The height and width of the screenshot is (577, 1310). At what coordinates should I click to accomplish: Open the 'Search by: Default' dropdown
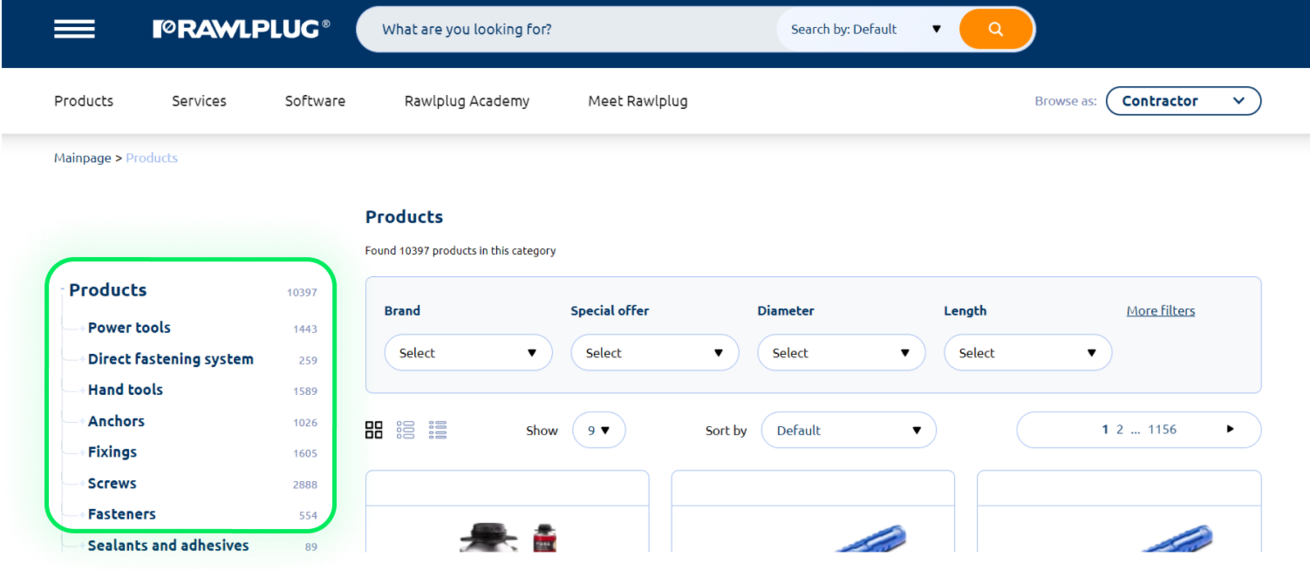click(x=867, y=29)
